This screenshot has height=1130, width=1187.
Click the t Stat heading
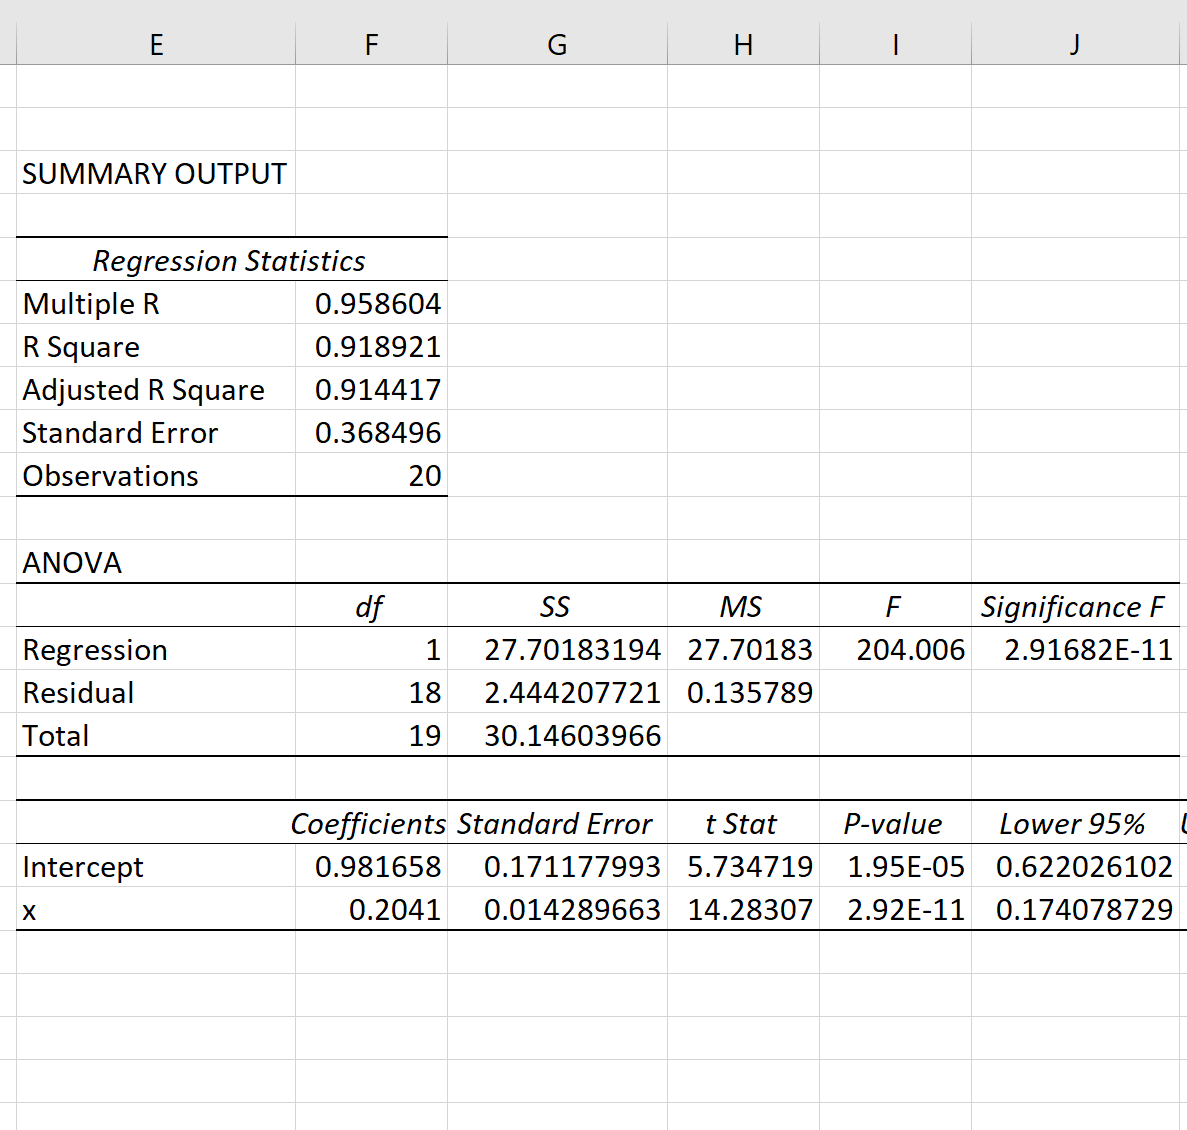(x=743, y=823)
